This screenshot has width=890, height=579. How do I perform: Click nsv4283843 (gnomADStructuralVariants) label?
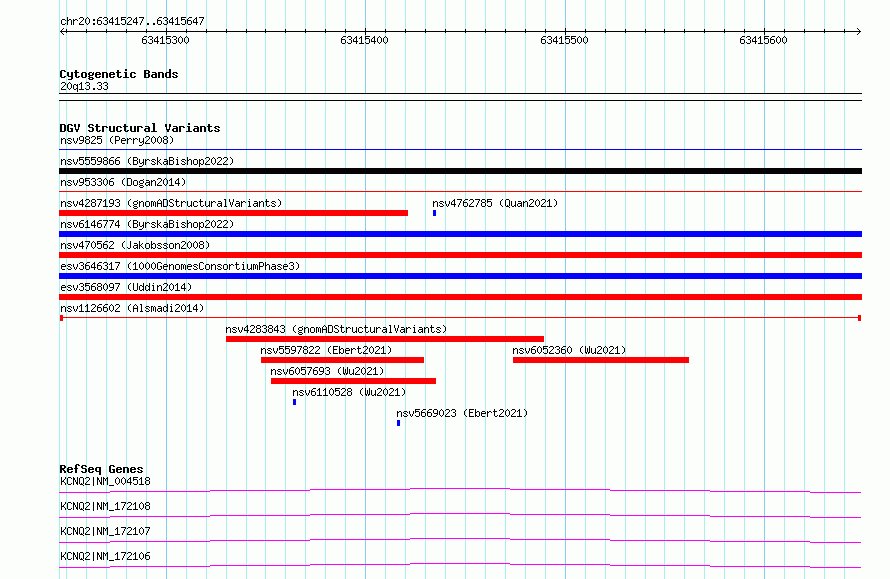[336, 329]
